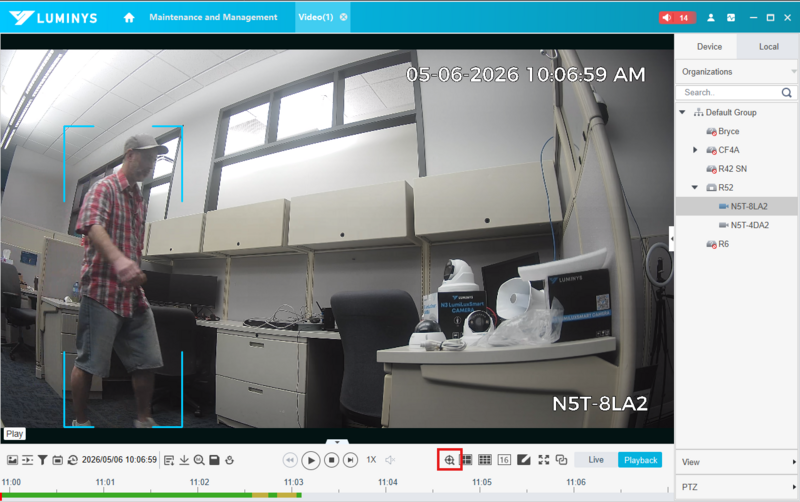Step to the next frame
Screen dimensions: 800x502
coord(351,460)
